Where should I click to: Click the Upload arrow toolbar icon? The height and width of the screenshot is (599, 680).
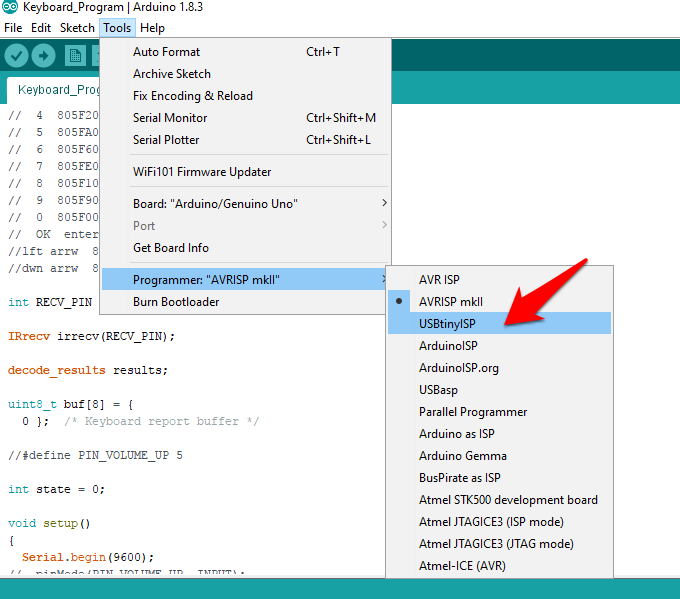pos(44,56)
